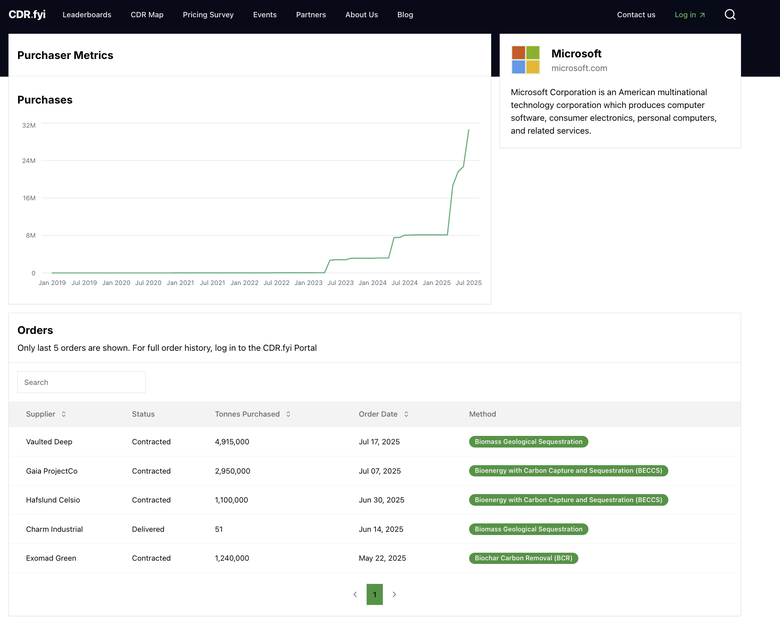Open the Blog link
The width and height of the screenshot is (780, 643).
tap(405, 15)
